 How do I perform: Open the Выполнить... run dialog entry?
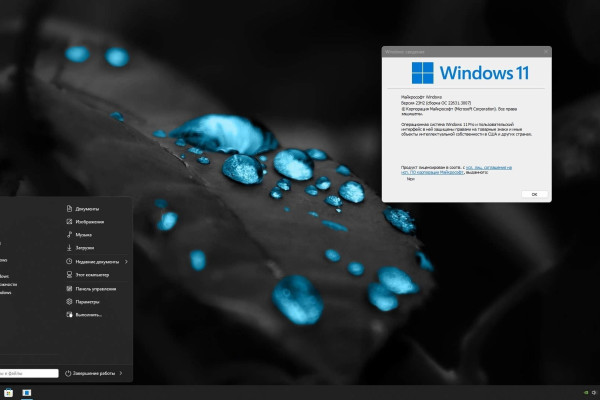(x=84, y=315)
